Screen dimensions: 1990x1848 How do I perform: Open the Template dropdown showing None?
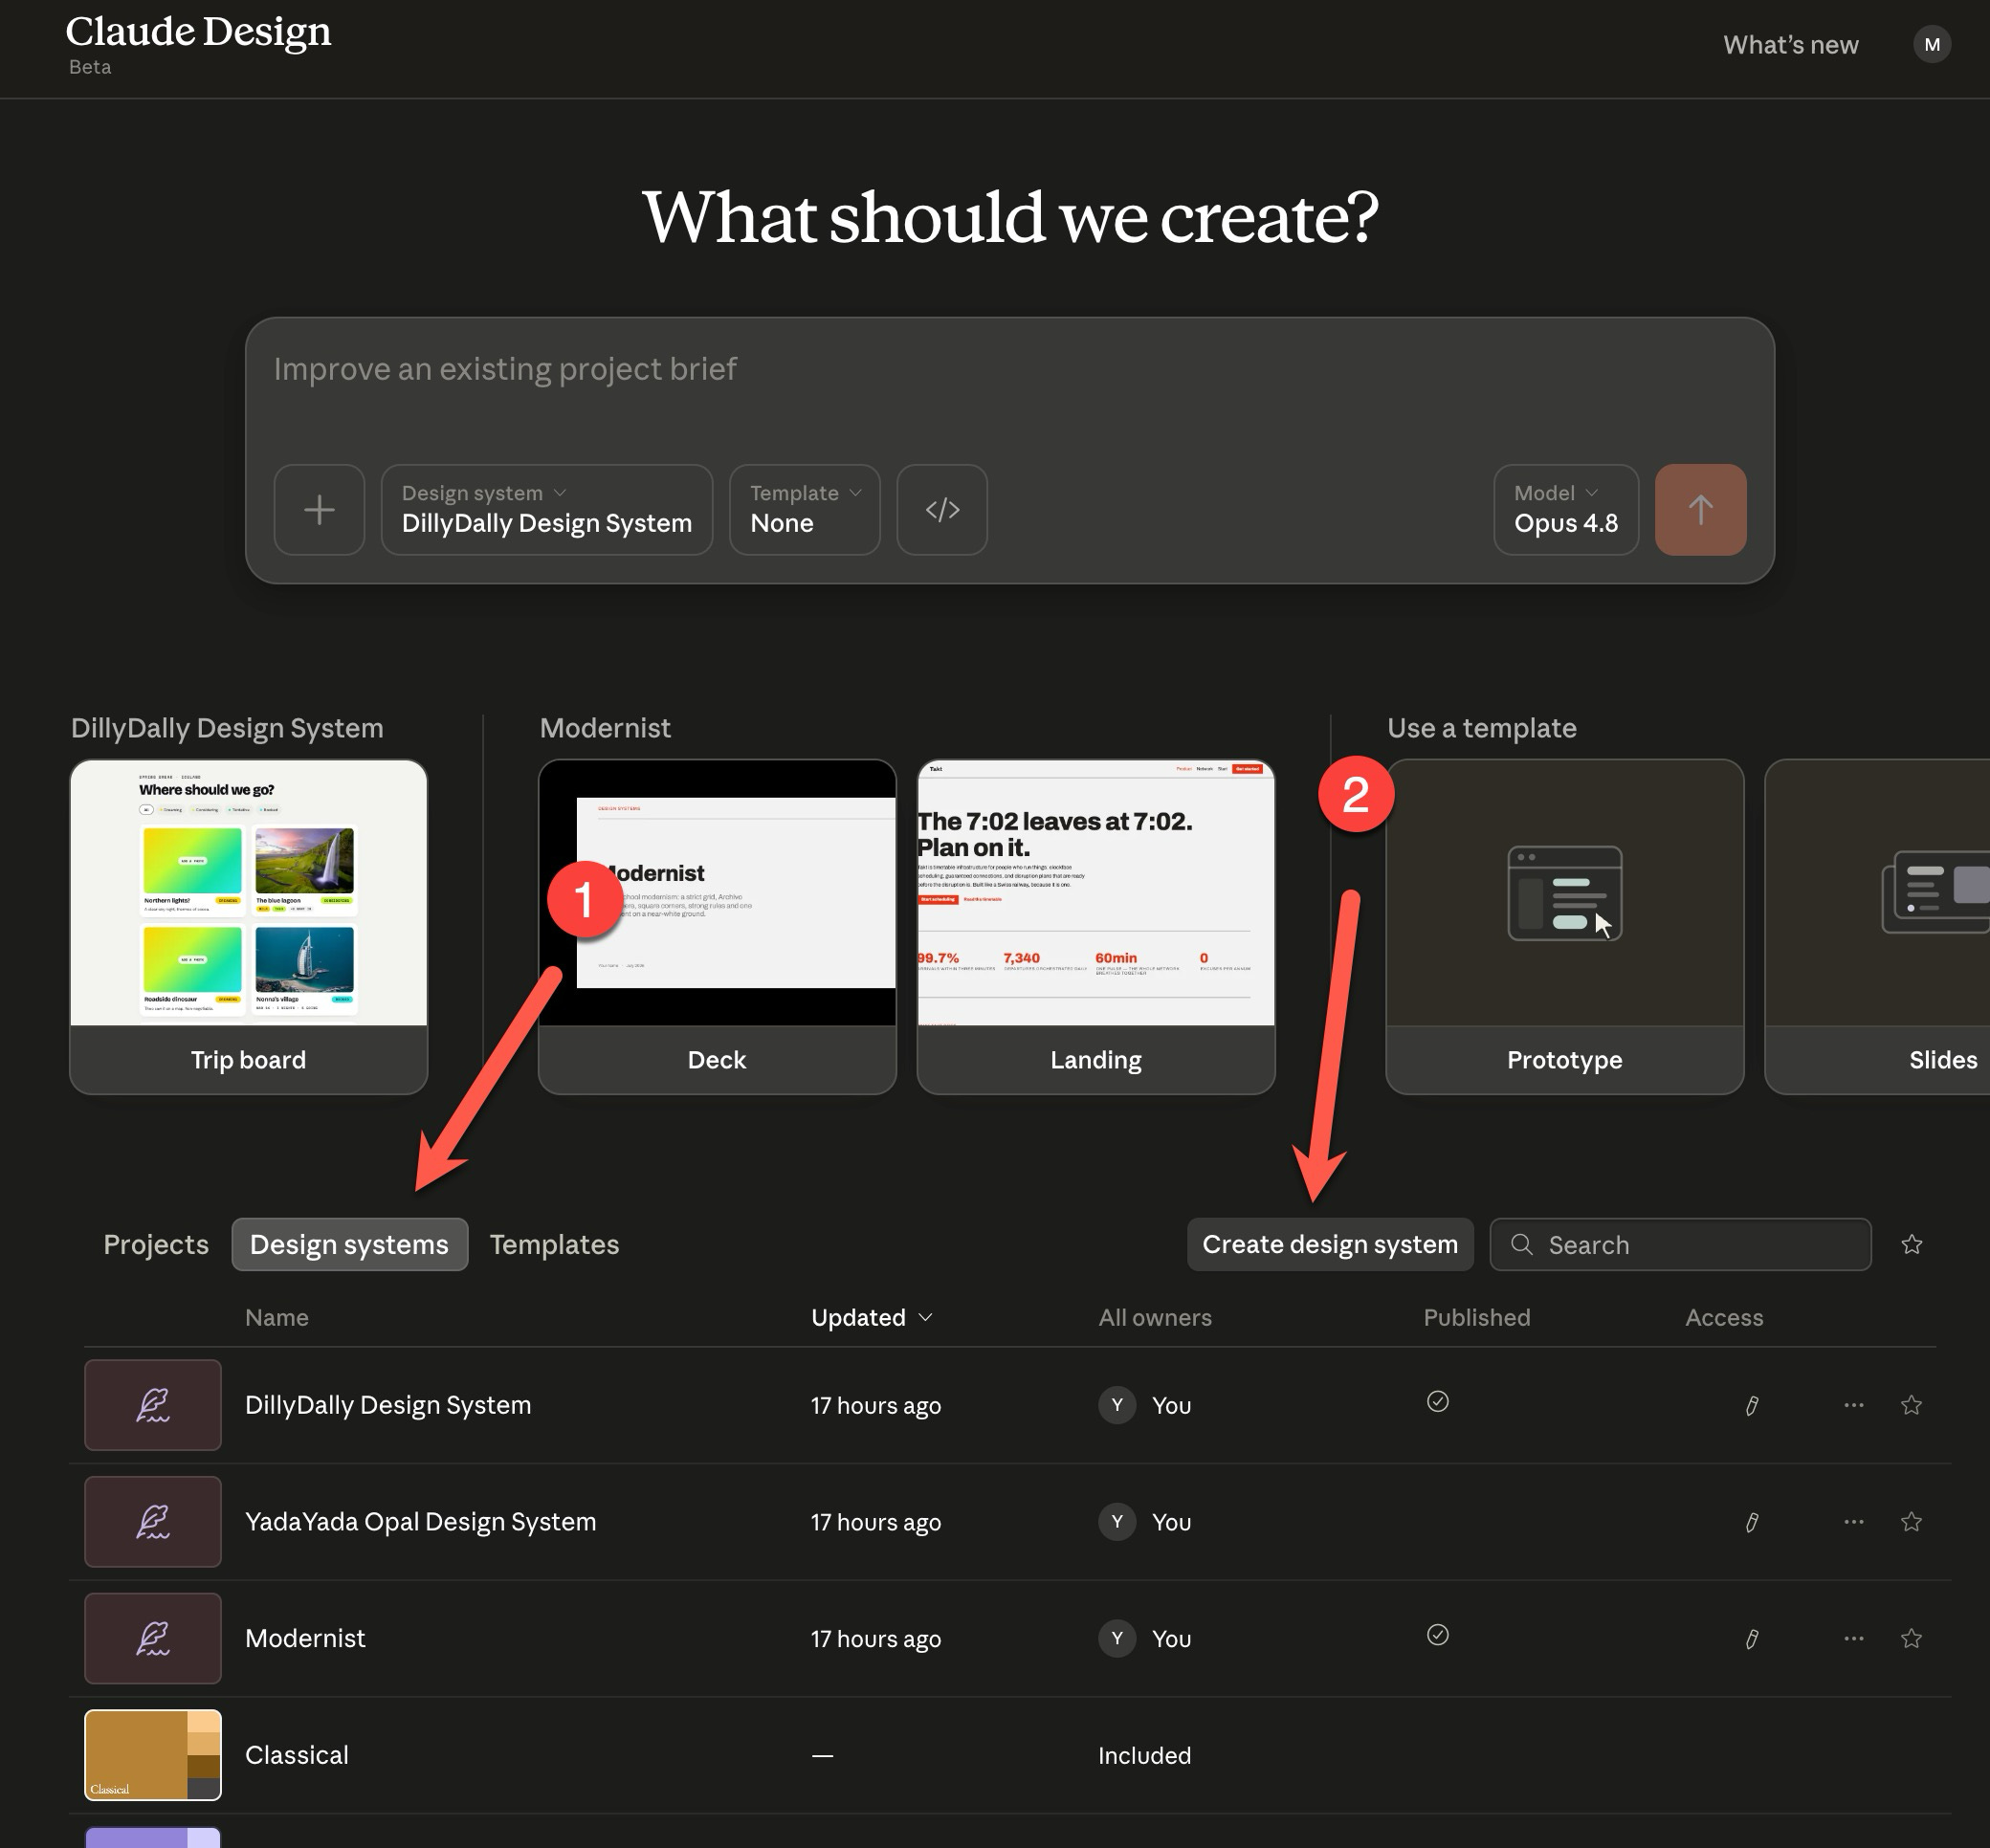805,510
